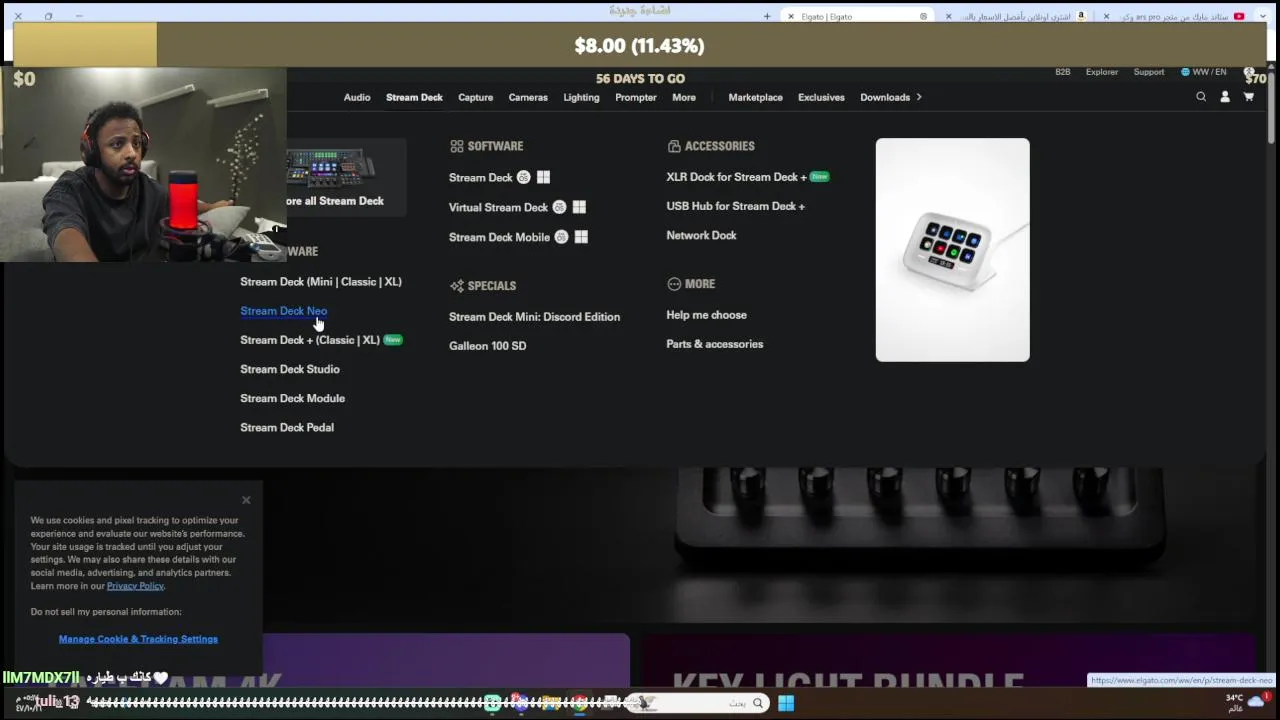
Task: Switch to the Elgato browser tab
Action: [857, 16]
